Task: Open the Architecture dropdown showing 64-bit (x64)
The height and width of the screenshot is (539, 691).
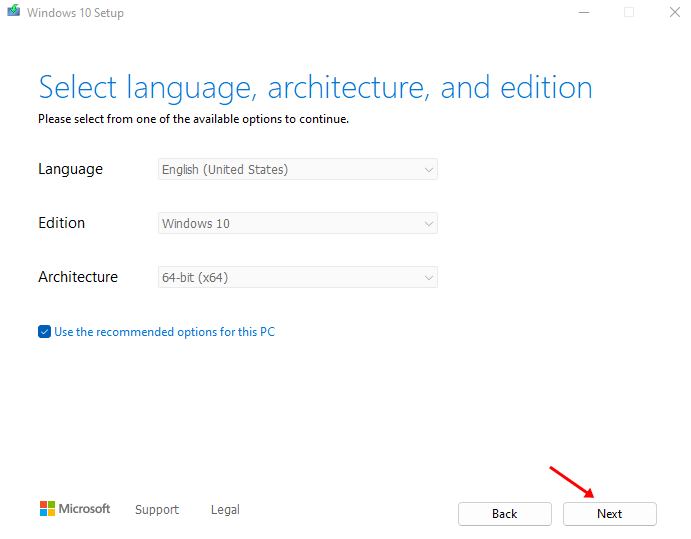Action: click(297, 278)
